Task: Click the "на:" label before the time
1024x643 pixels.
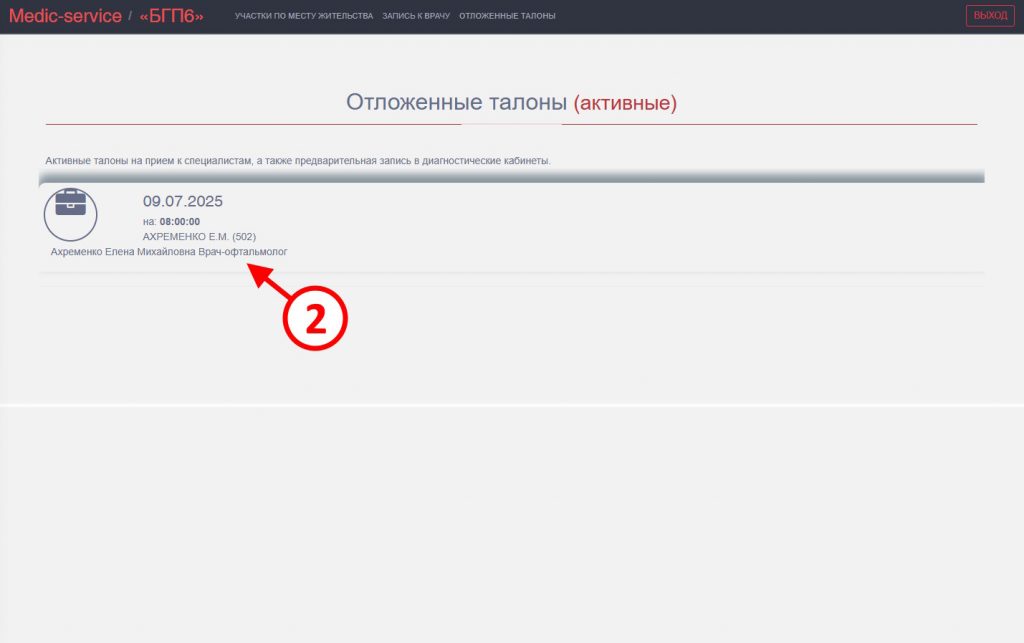Action: (x=149, y=222)
